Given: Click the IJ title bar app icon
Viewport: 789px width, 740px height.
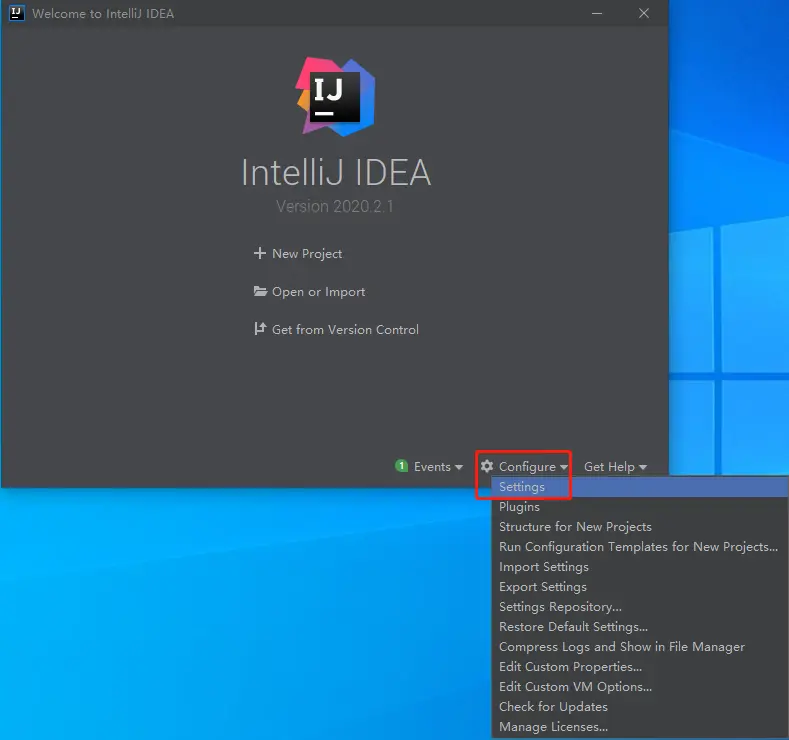Looking at the screenshot, I should tap(17, 14).
